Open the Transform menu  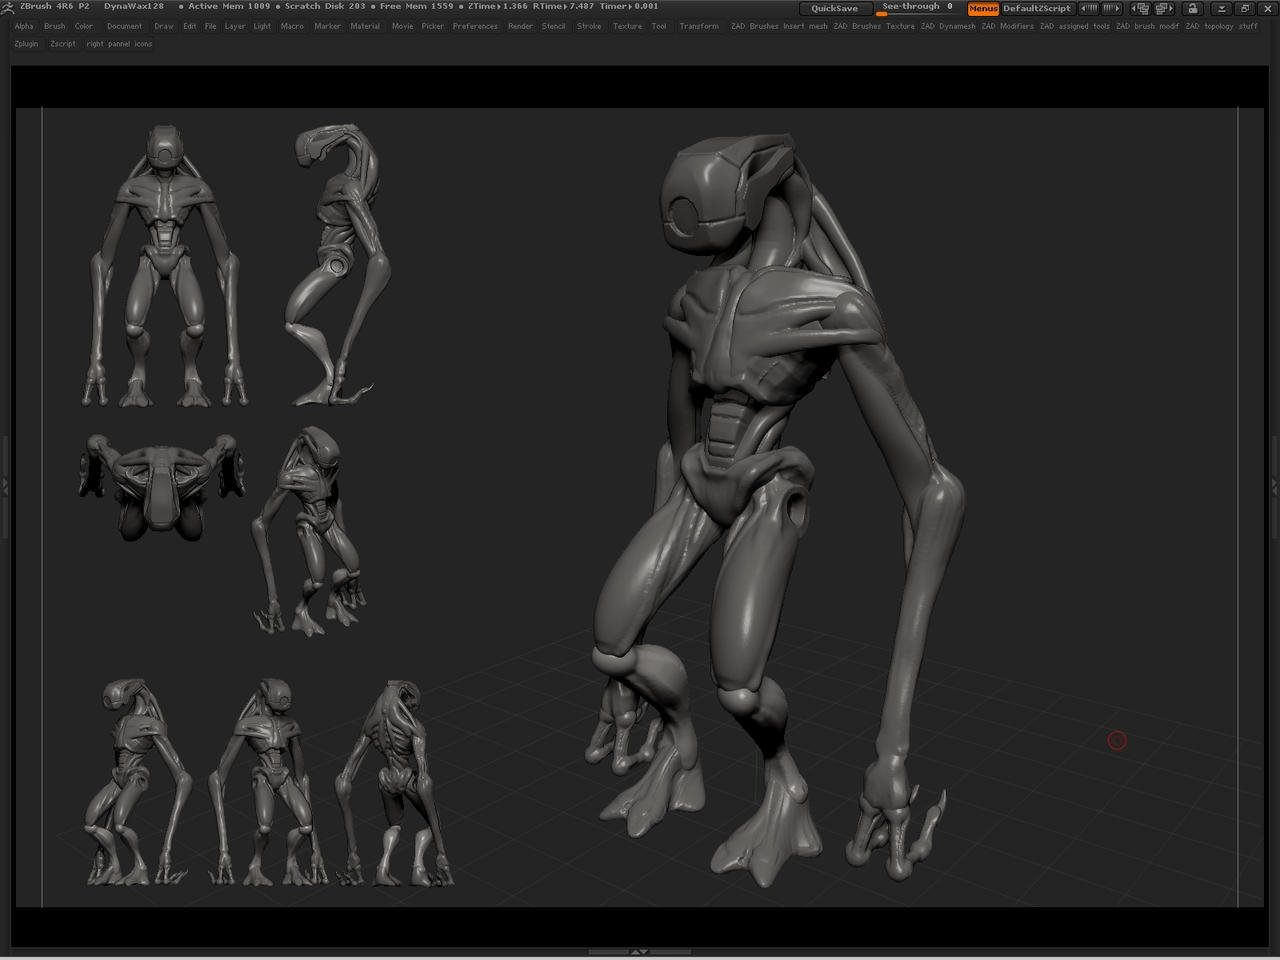point(699,26)
